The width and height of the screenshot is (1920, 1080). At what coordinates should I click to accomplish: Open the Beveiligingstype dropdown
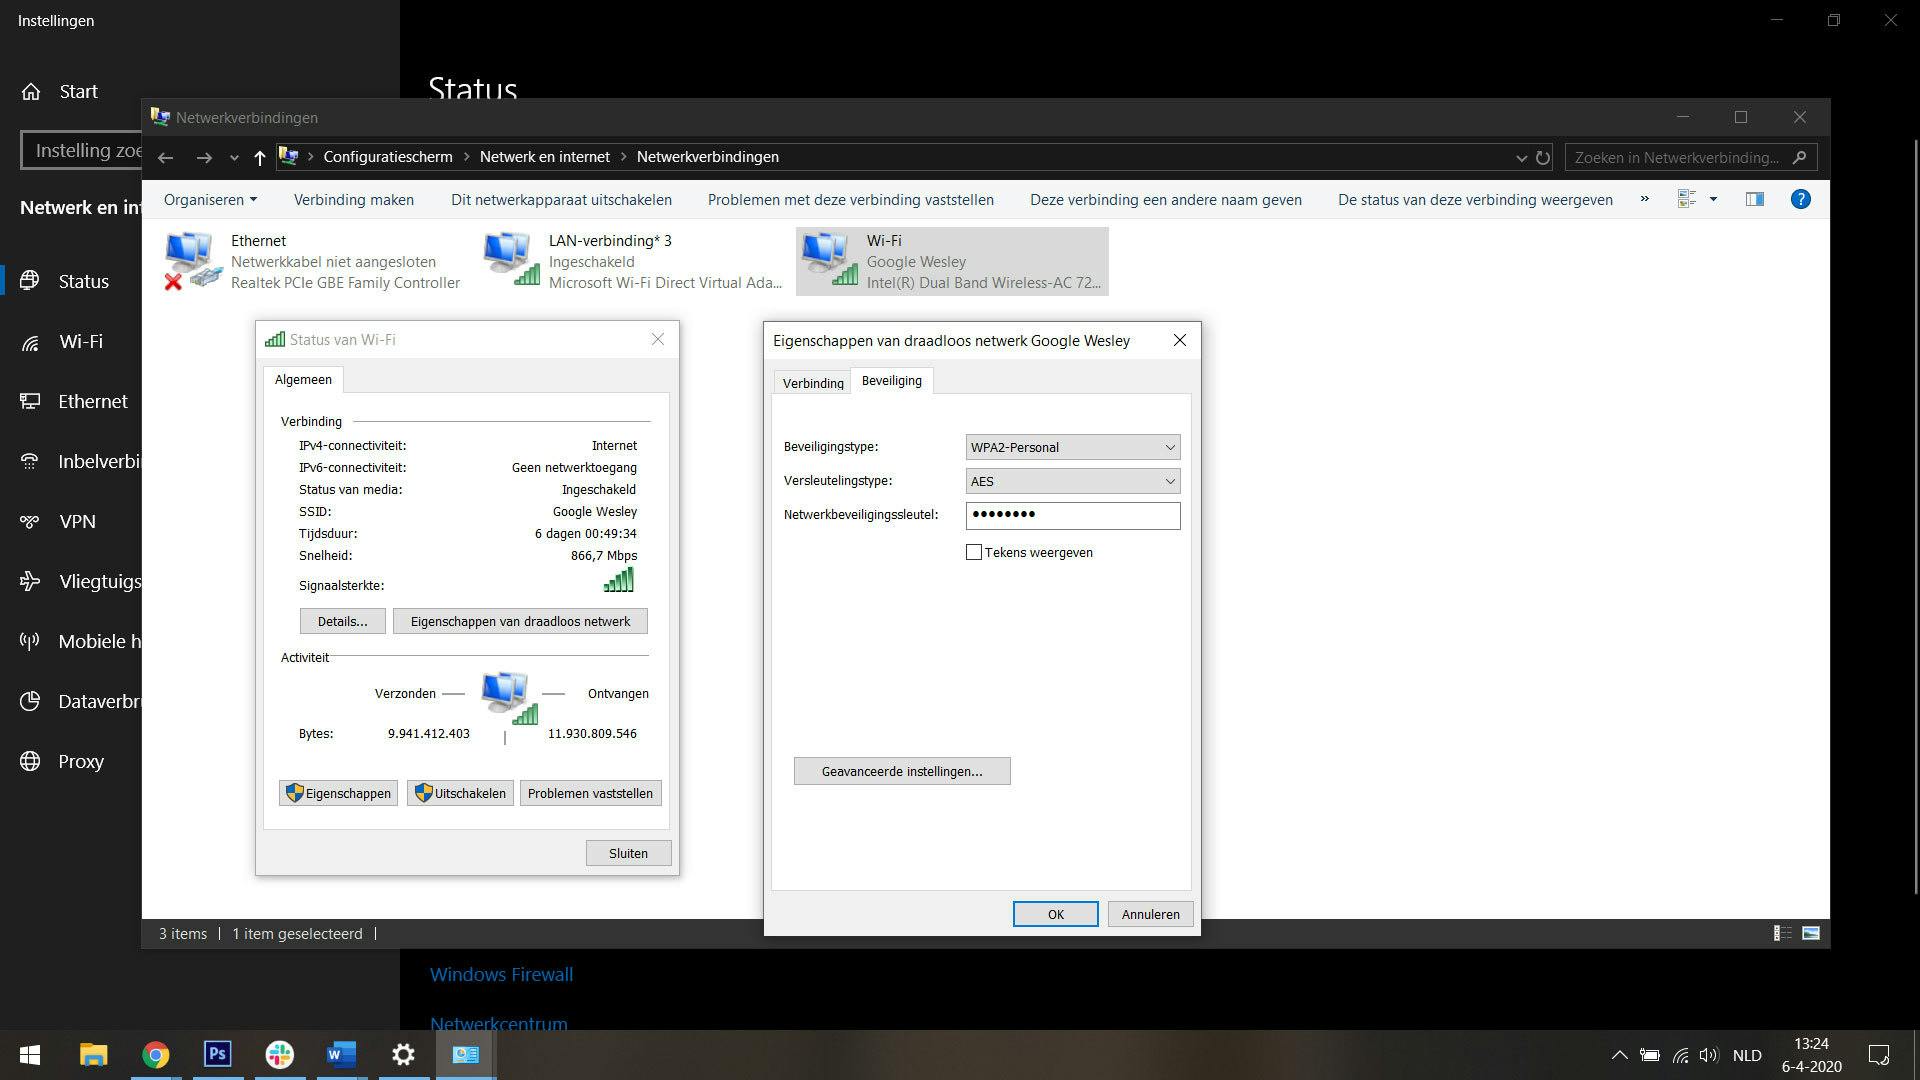[1072, 447]
